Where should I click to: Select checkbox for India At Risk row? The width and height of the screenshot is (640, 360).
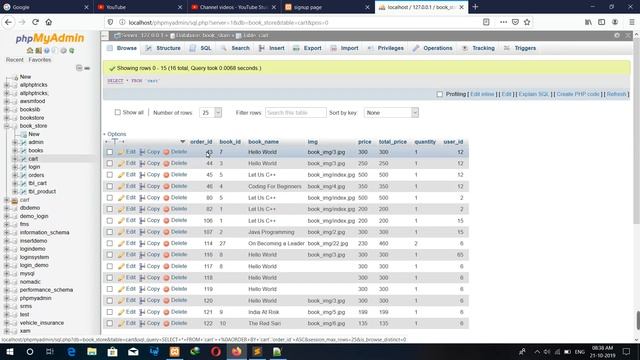pyautogui.click(x=110, y=312)
